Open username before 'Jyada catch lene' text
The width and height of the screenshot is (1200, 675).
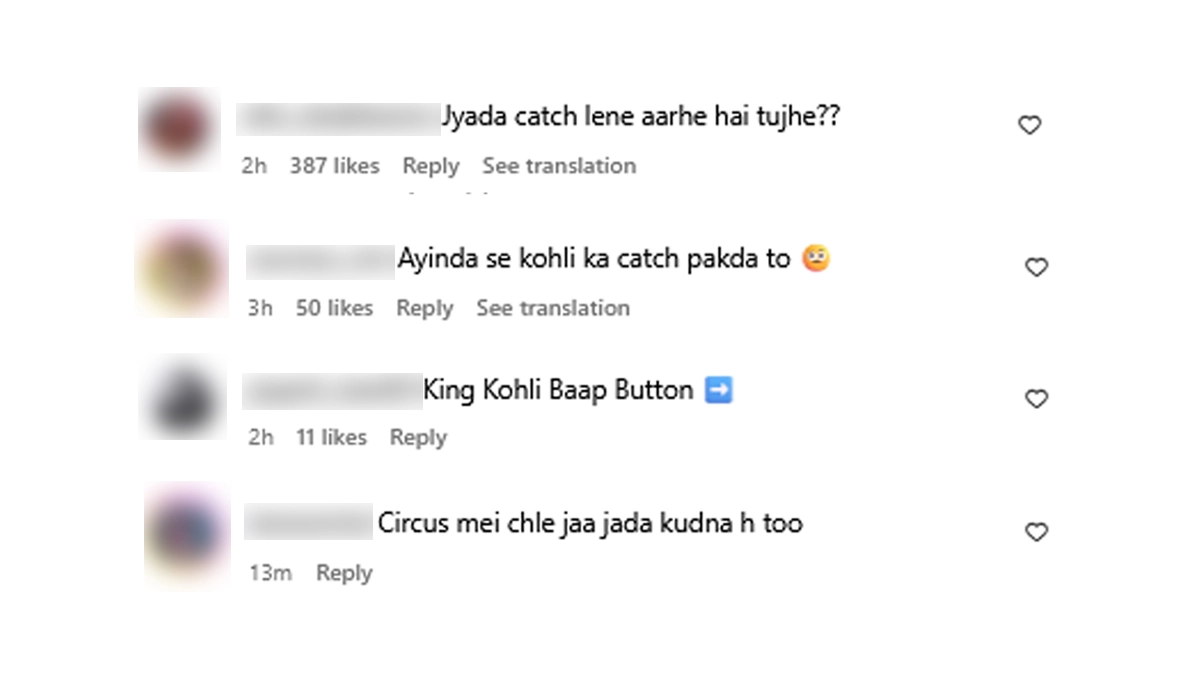pyautogui.click(x=338, y=119)
